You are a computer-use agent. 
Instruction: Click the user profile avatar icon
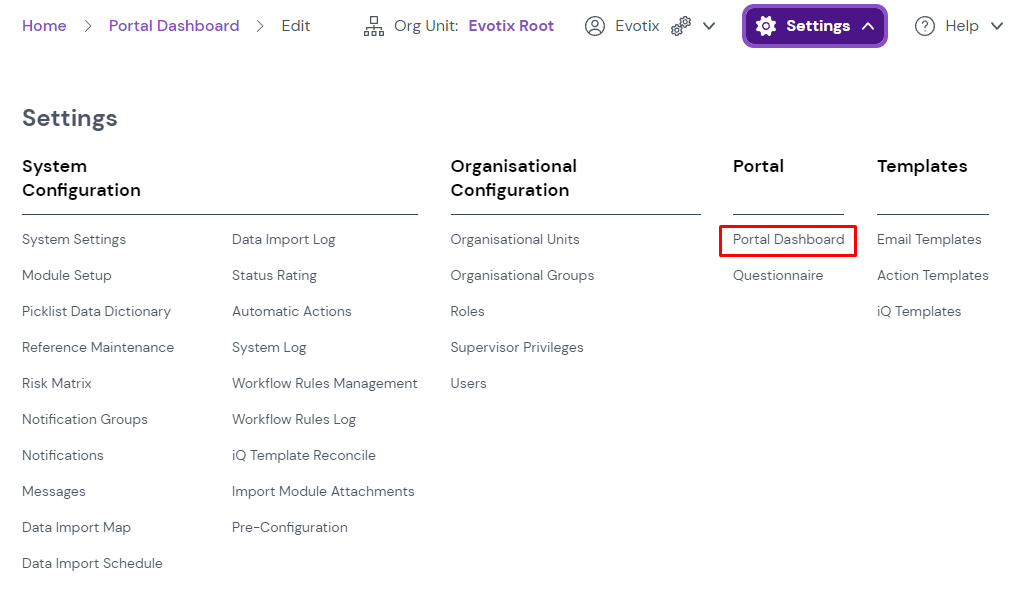(x=595, y=26)
